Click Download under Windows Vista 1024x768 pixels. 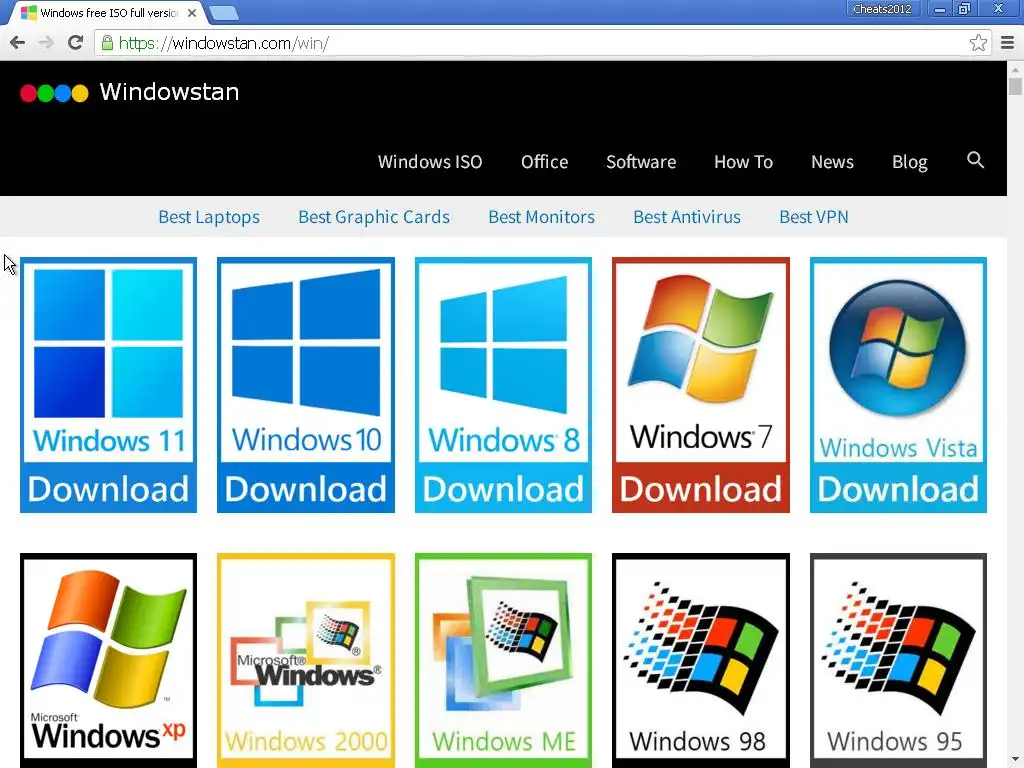click(x=898, y=488)
